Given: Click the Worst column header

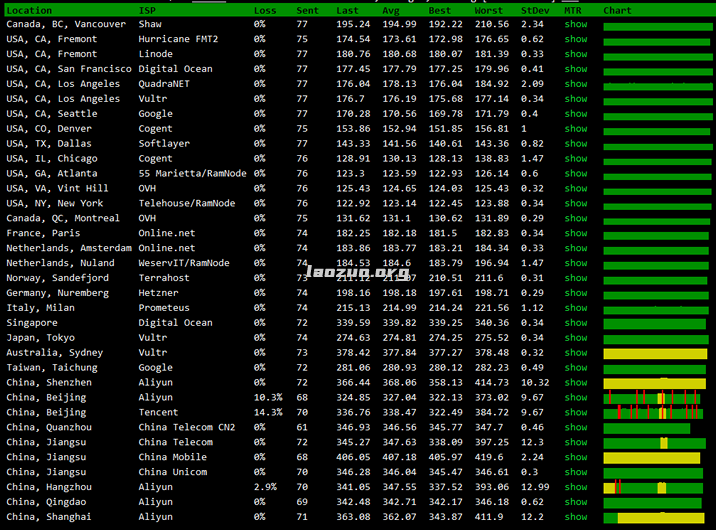Looking at the screenshot, I should point(491,10).
